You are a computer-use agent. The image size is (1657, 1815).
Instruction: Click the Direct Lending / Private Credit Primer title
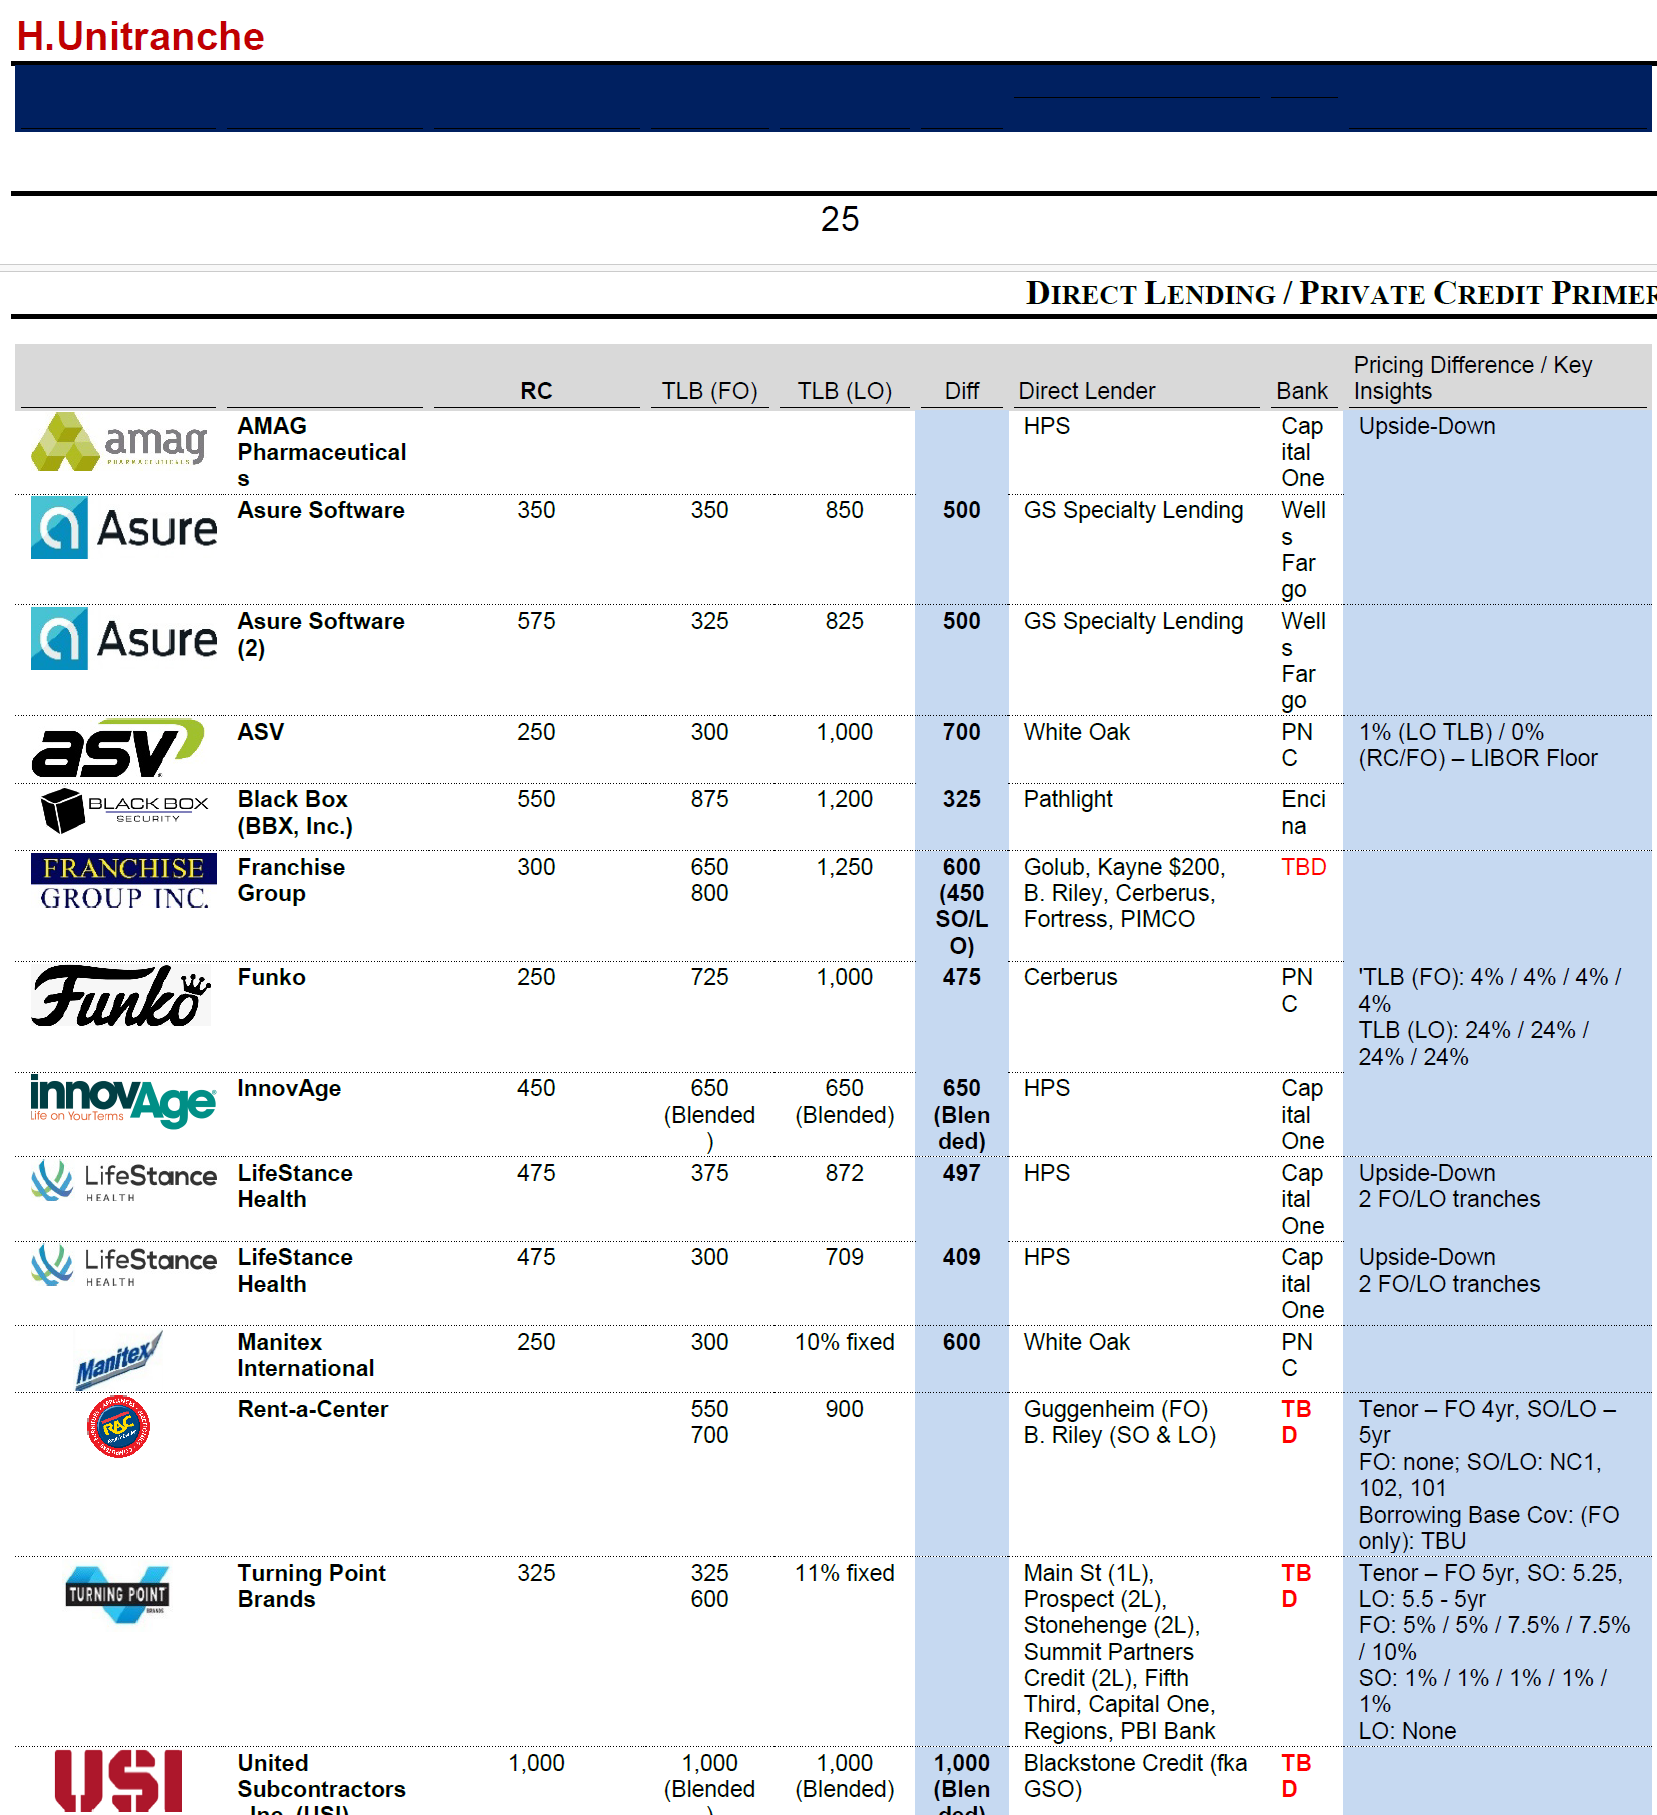coord(1340,293)
